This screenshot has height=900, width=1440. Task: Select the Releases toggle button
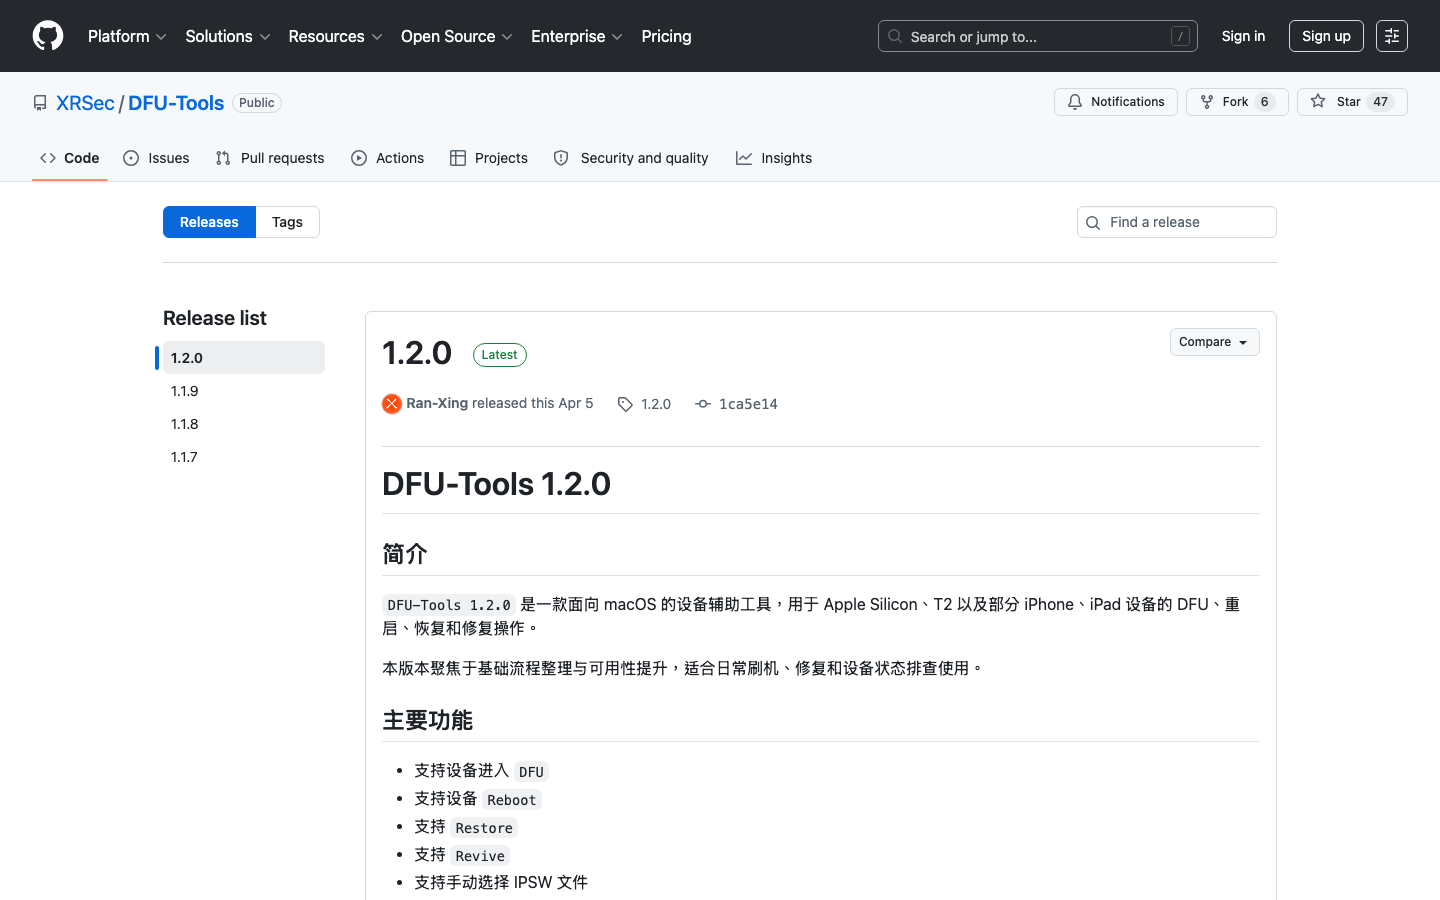click(x=209, y=222)
